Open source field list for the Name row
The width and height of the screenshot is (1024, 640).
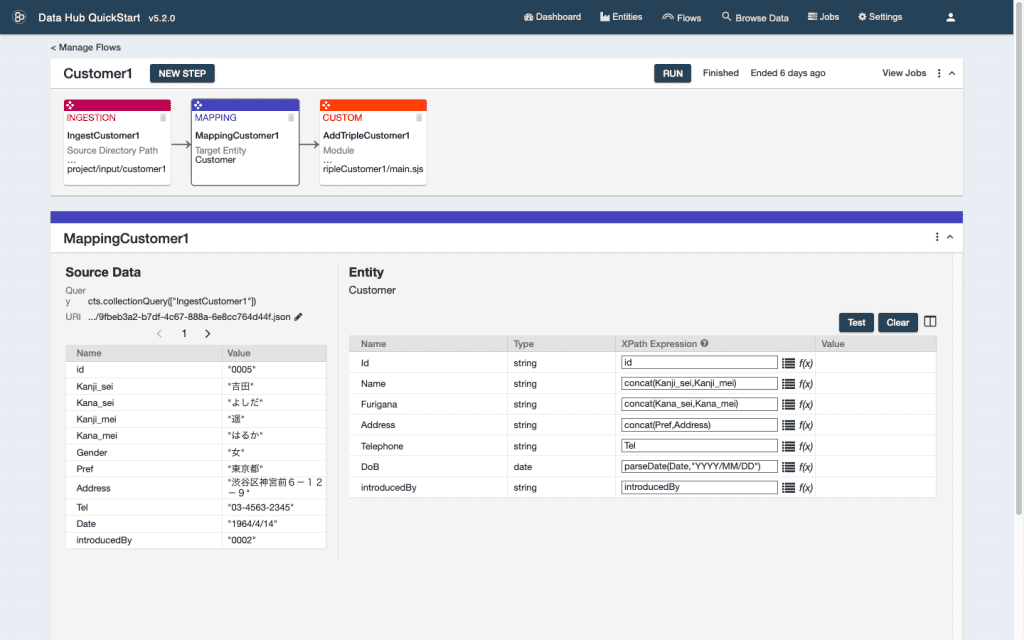click(x=788, y=384)
